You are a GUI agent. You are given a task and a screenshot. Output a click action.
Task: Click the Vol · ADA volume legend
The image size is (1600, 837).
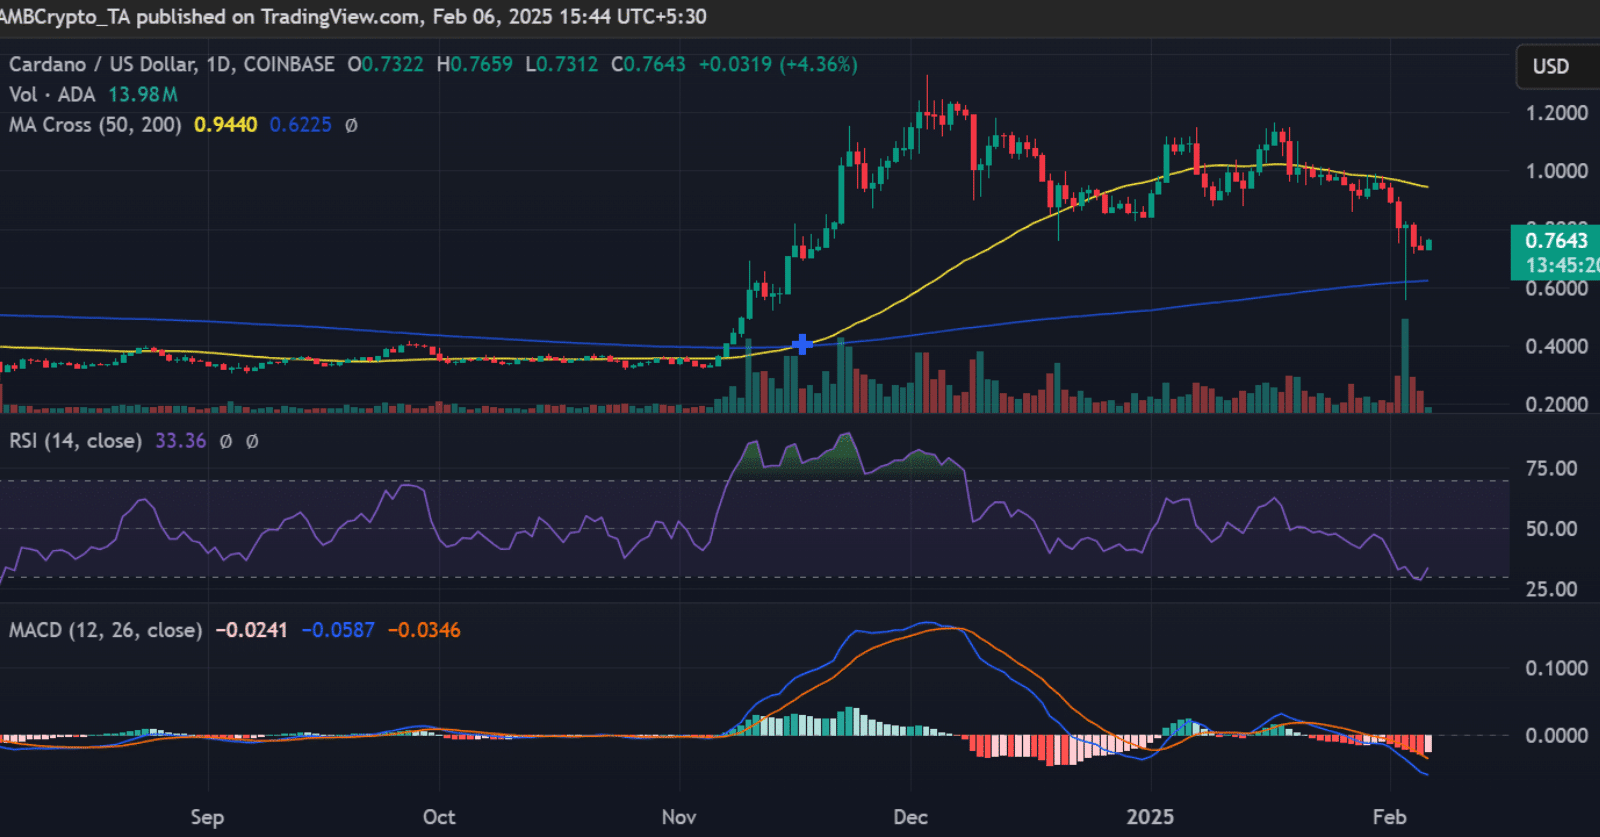tap(52, 94)
